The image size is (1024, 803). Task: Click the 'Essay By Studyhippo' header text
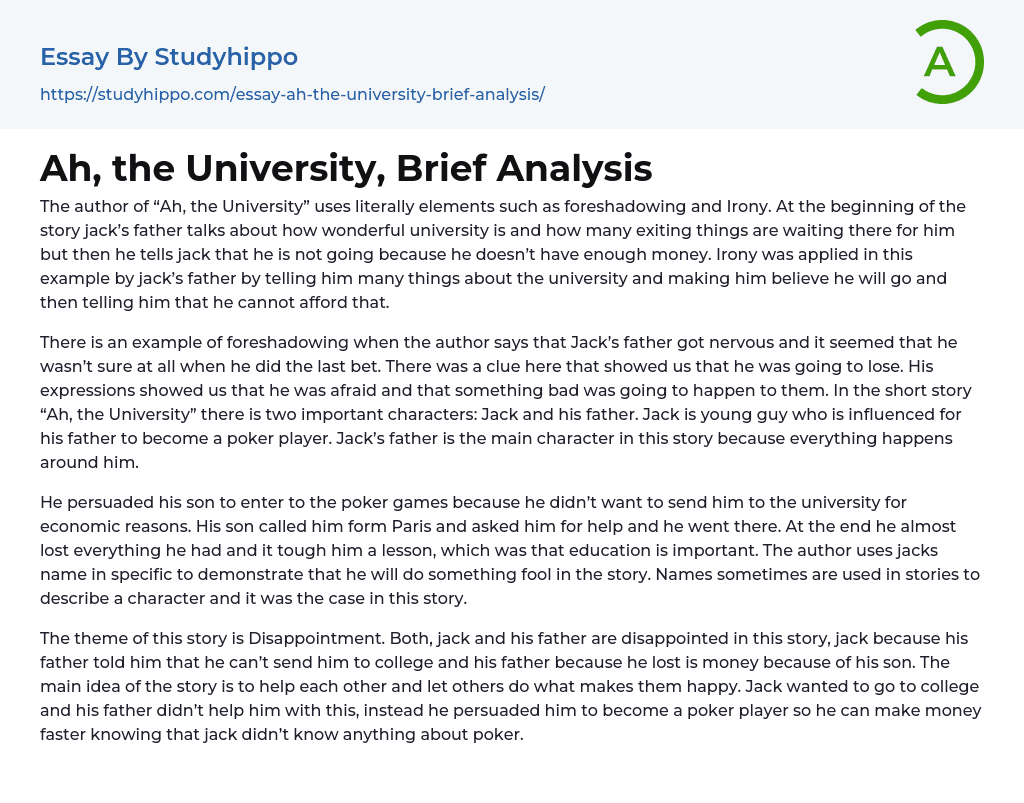169,57
